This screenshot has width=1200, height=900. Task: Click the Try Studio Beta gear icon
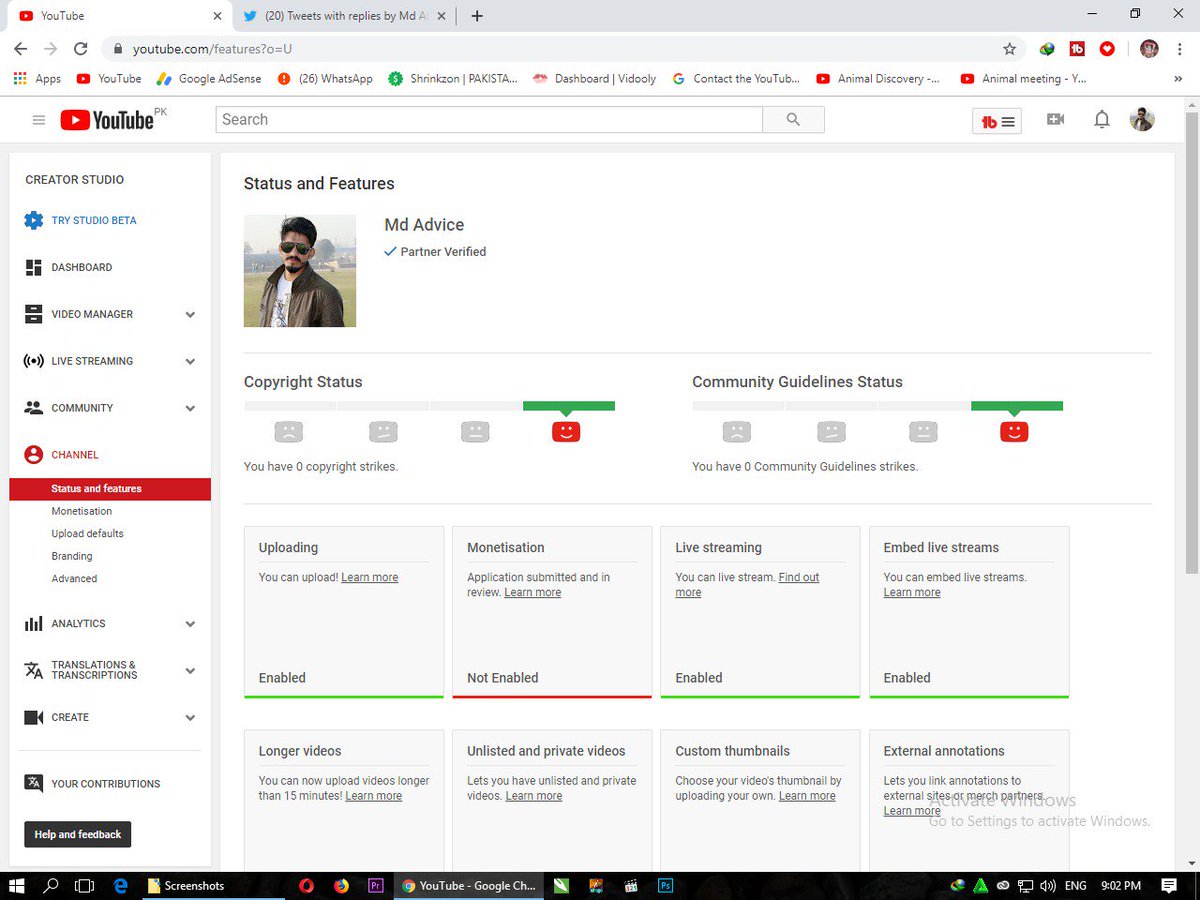33,220
